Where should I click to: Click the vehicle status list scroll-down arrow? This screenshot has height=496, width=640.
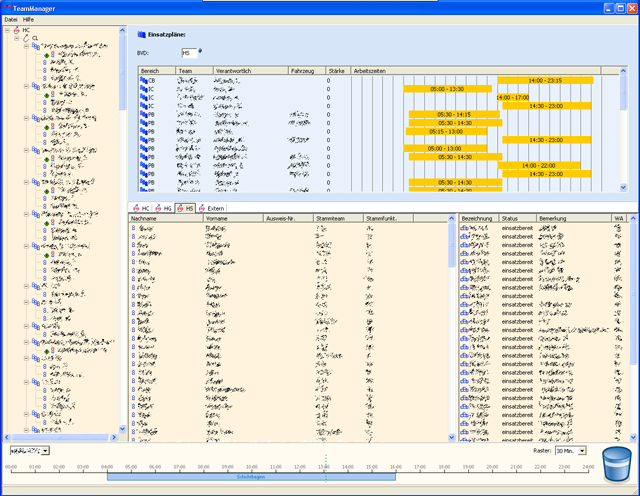(x=633, y=437)
